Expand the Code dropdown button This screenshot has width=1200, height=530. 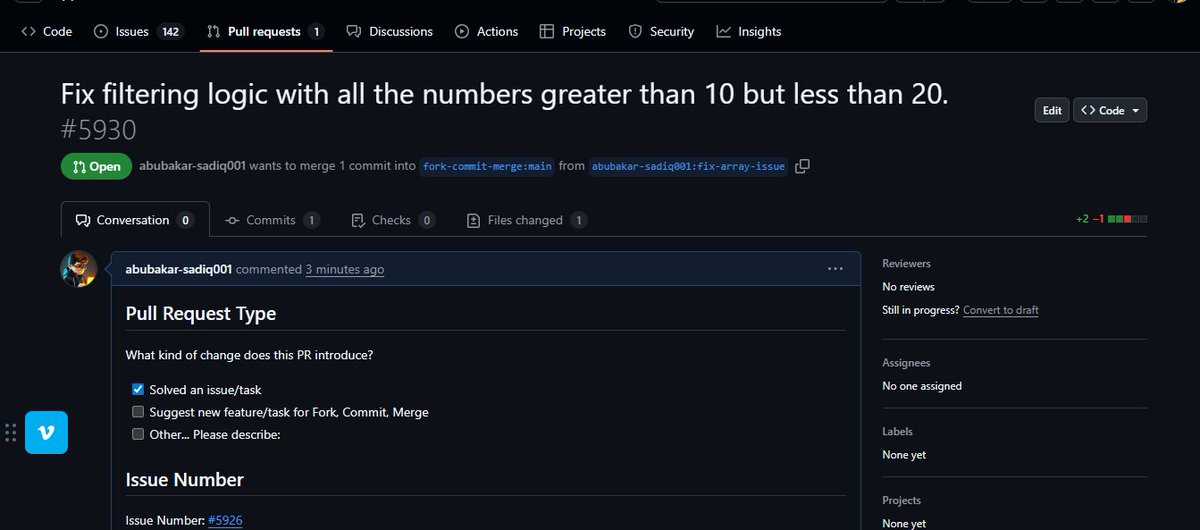(1110, 110)
